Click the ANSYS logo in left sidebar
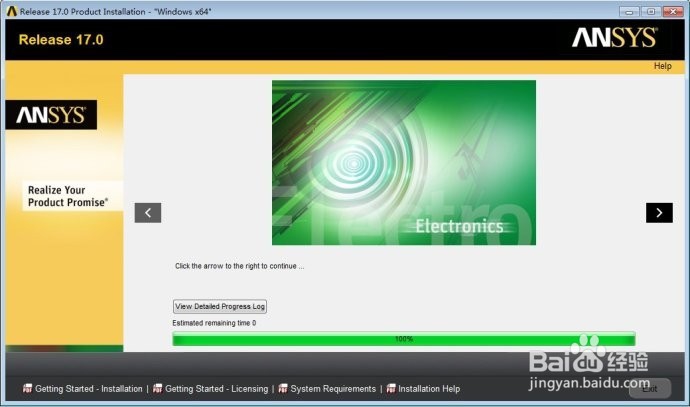The width and height of the screenshot is (690, 407). coord(51,115)
